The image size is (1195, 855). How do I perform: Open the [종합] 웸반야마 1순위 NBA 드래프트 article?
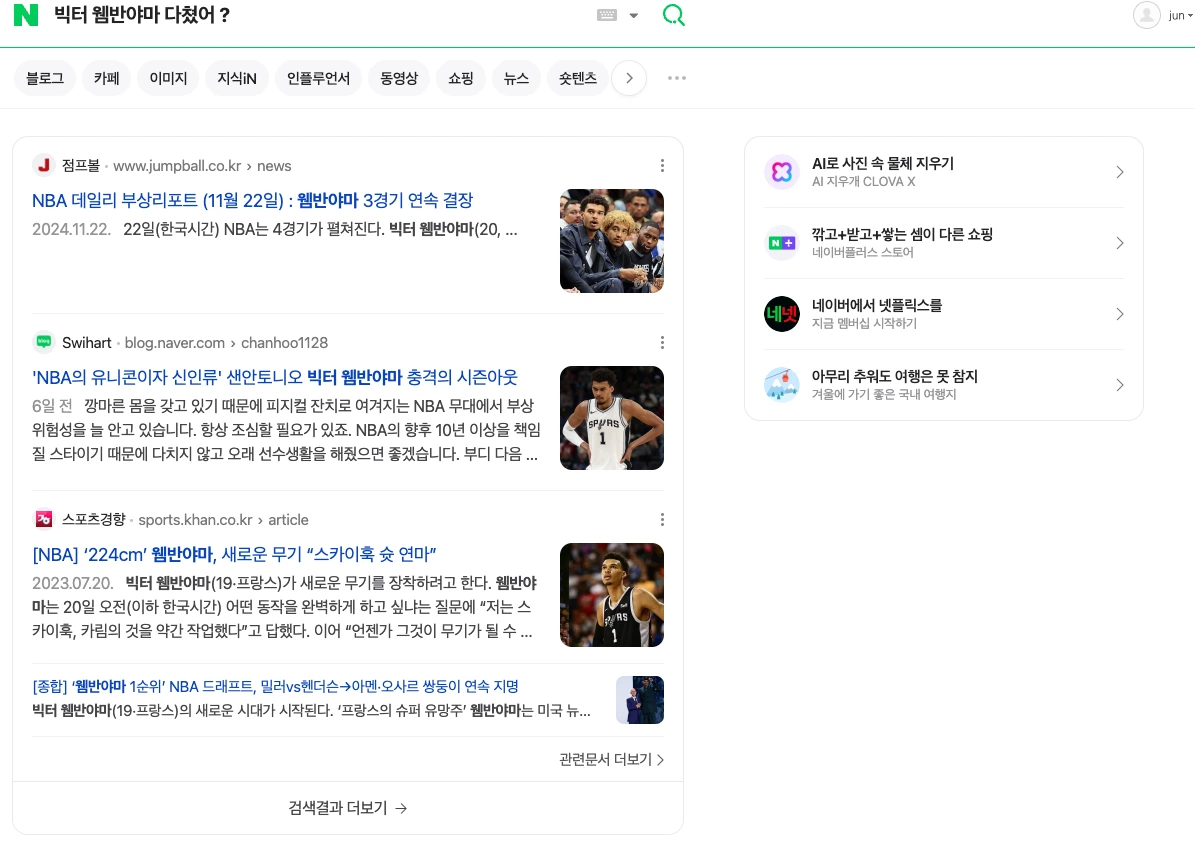275,687
